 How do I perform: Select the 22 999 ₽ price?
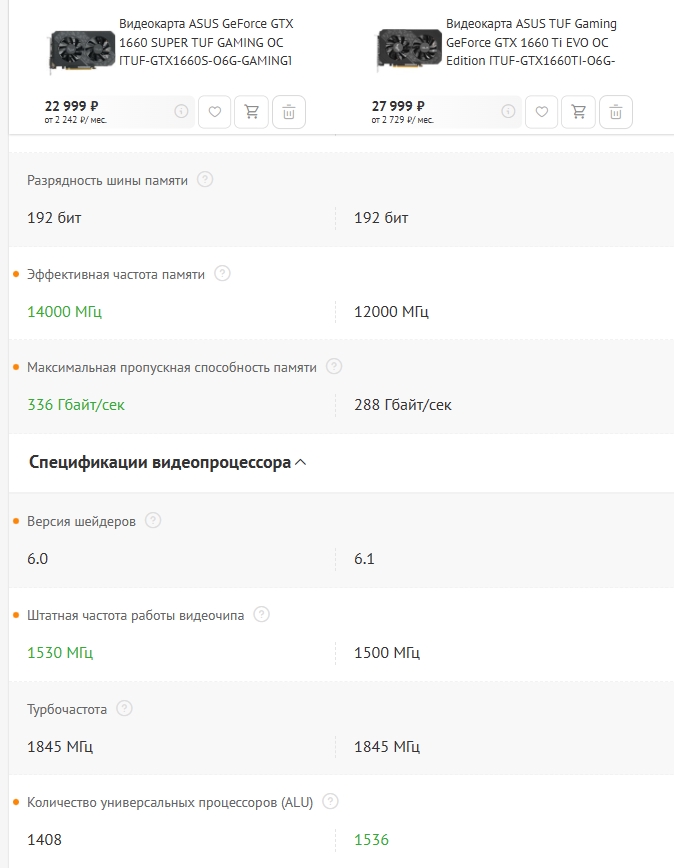pos(71,106)
